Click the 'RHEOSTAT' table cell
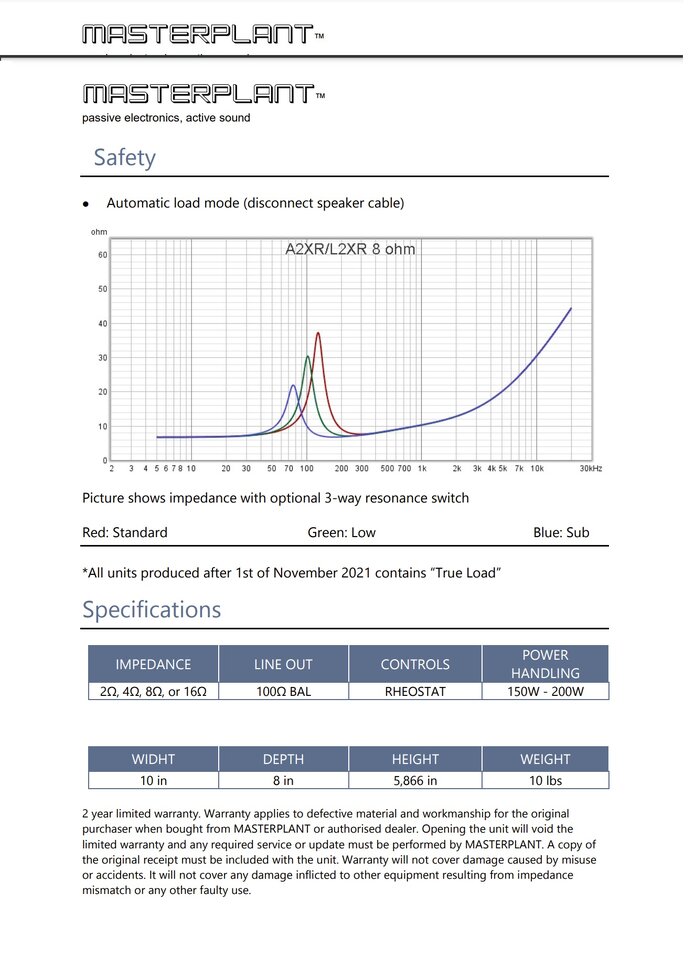Viewport: 695px width, 960px height. [415, 691]
